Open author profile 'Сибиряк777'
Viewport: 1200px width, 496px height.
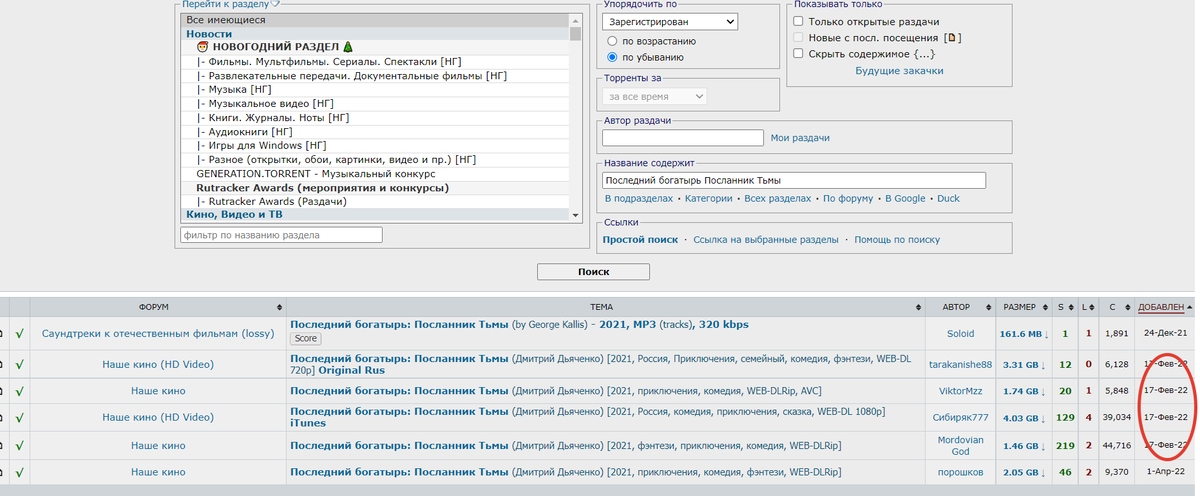coord(960,417)
